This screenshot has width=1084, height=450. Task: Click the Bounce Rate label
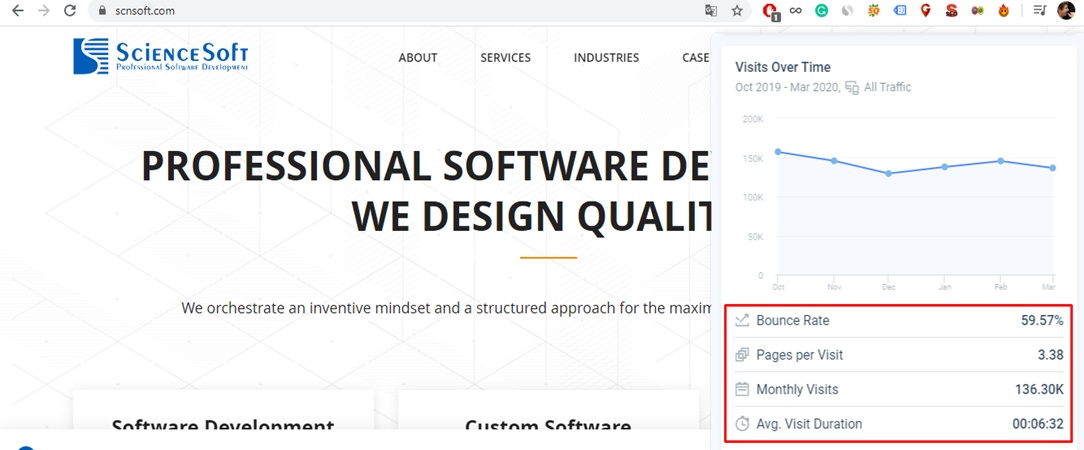[x=792, y=321]
